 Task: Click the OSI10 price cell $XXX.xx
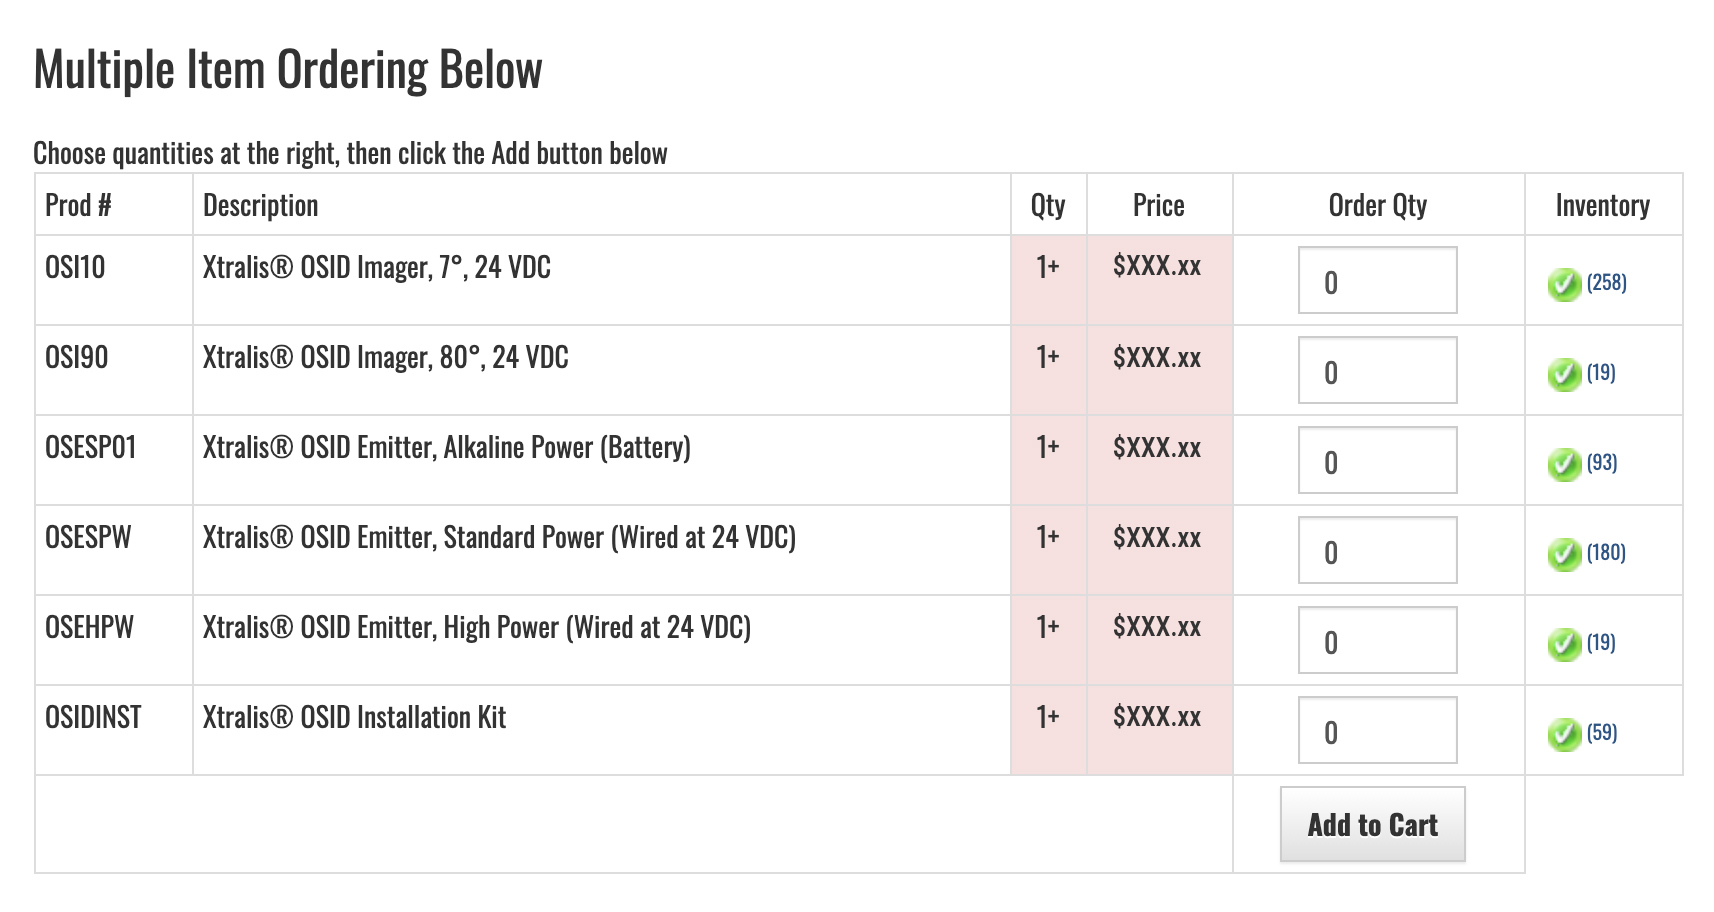(x=1157, y=266)
